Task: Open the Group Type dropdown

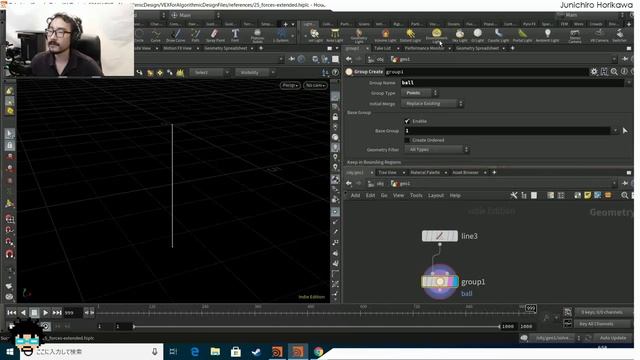Action: (x=420, y=93)
